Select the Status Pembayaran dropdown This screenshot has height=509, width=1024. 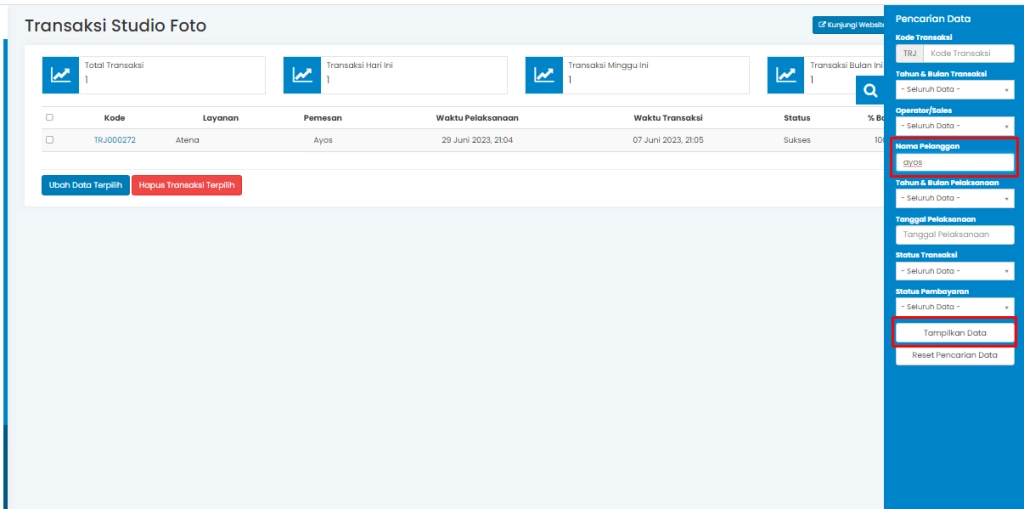(954, 307)
